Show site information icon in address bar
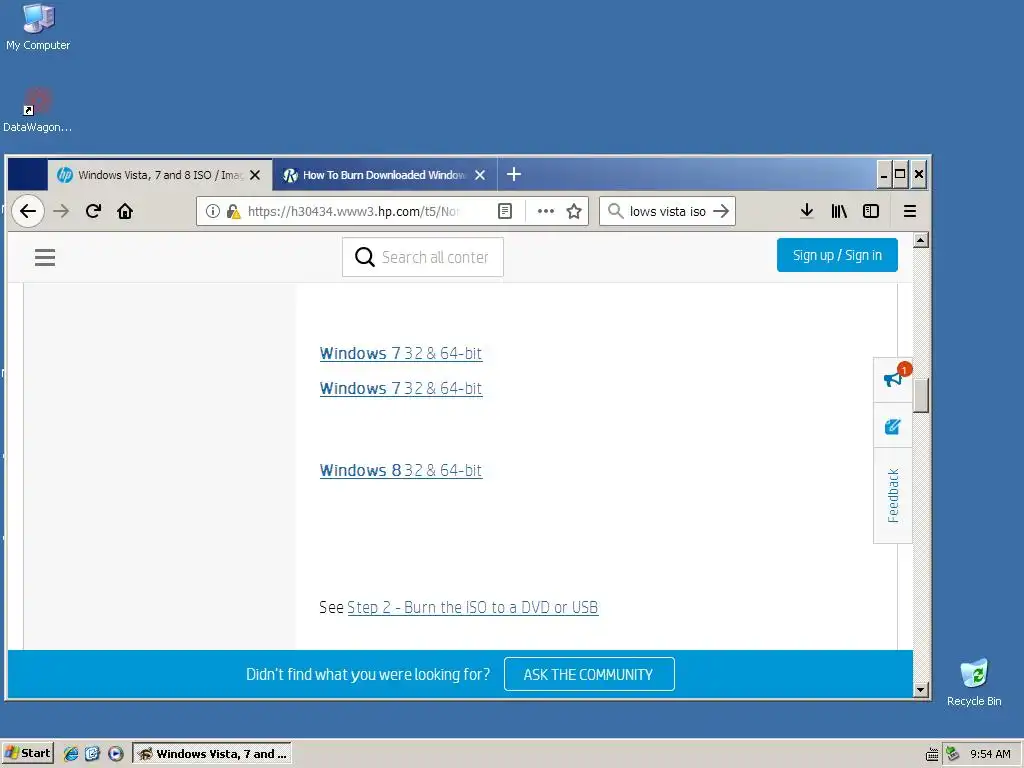The width and height of the screenshot is (1024, 768). (x=213, y=211)
